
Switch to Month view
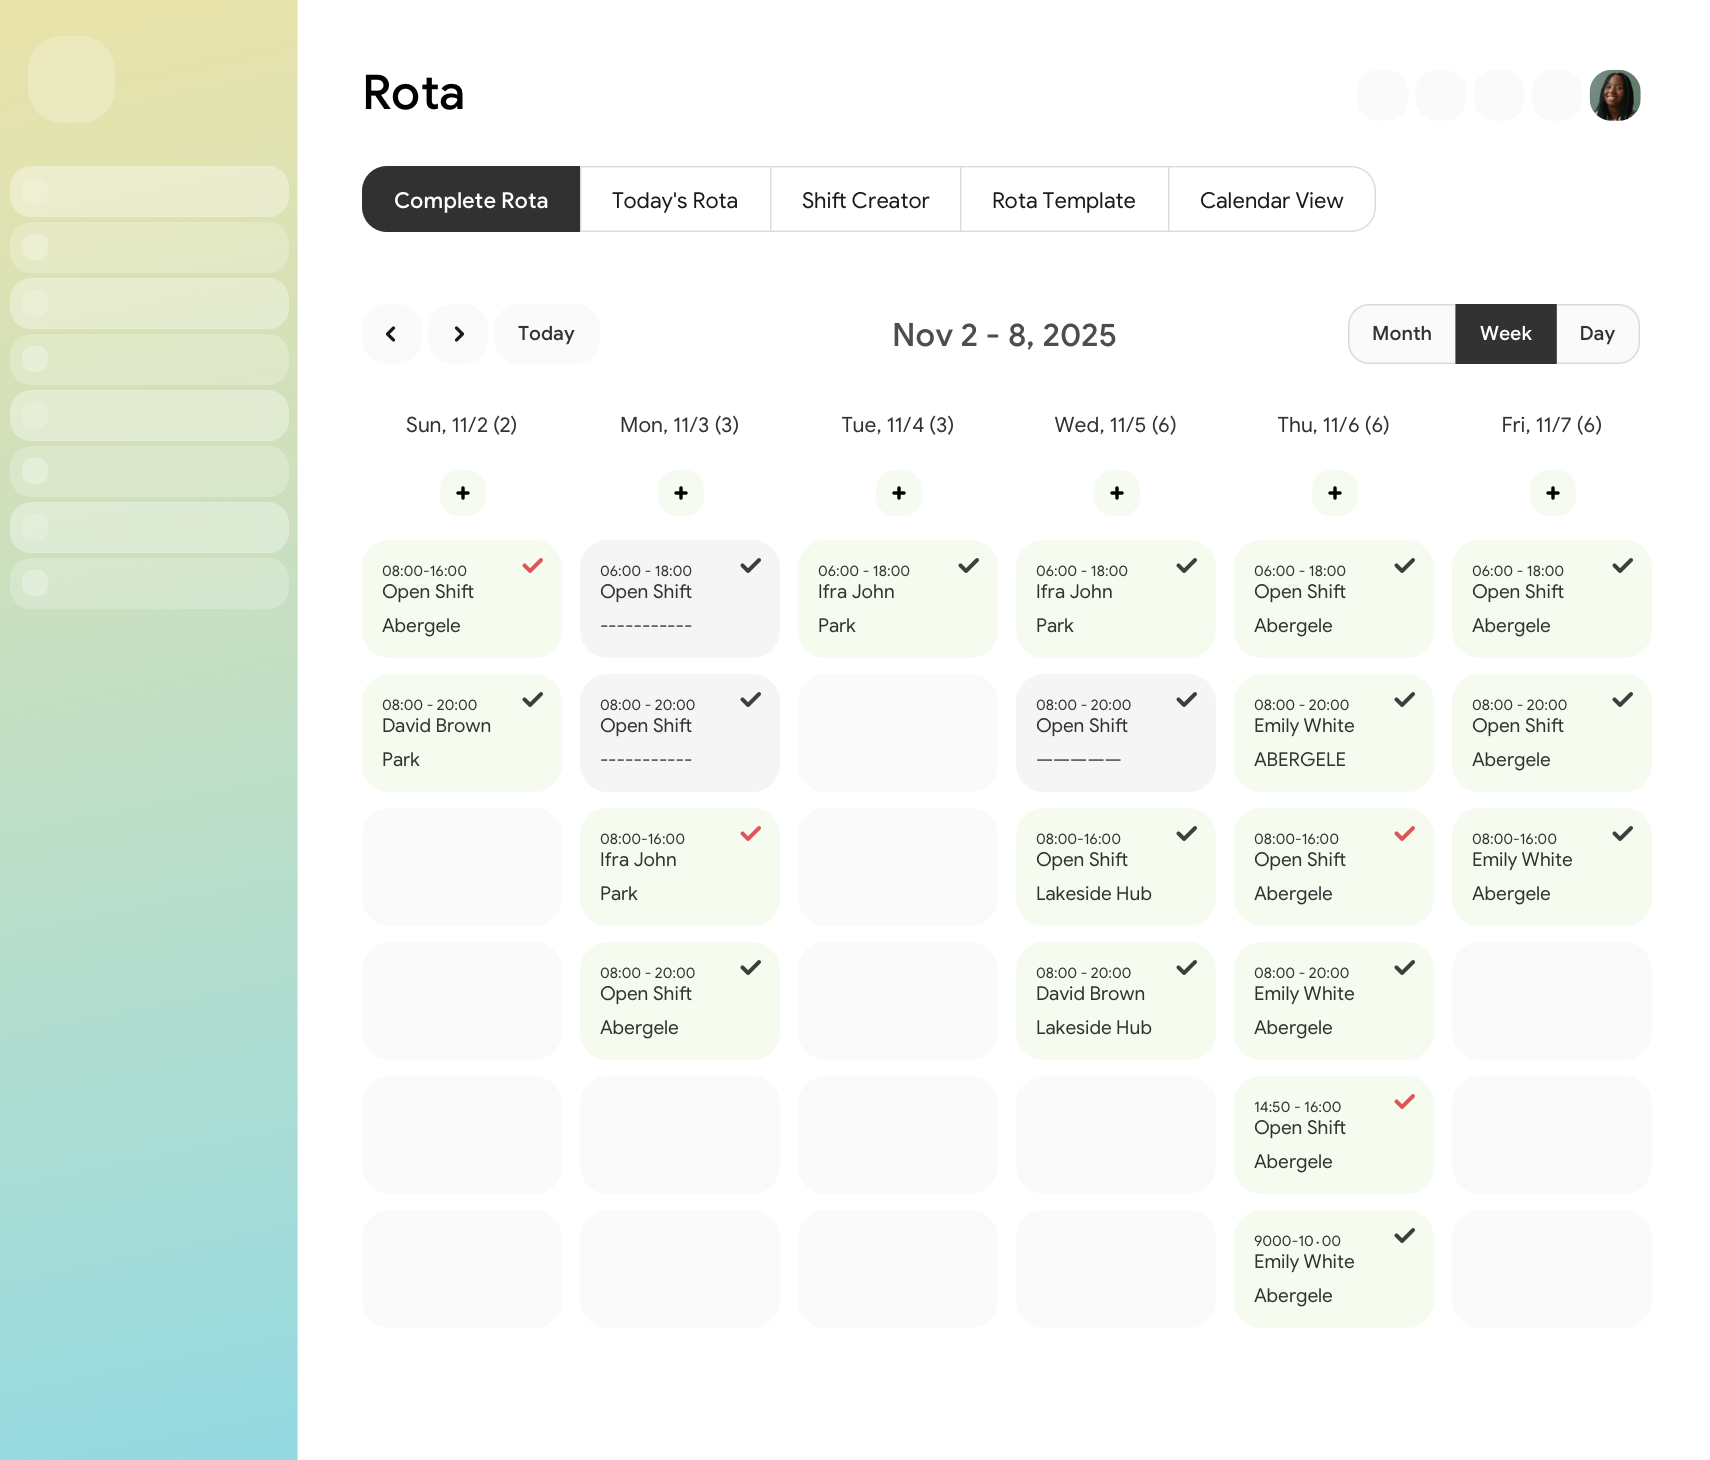[x=1400, y=333]
